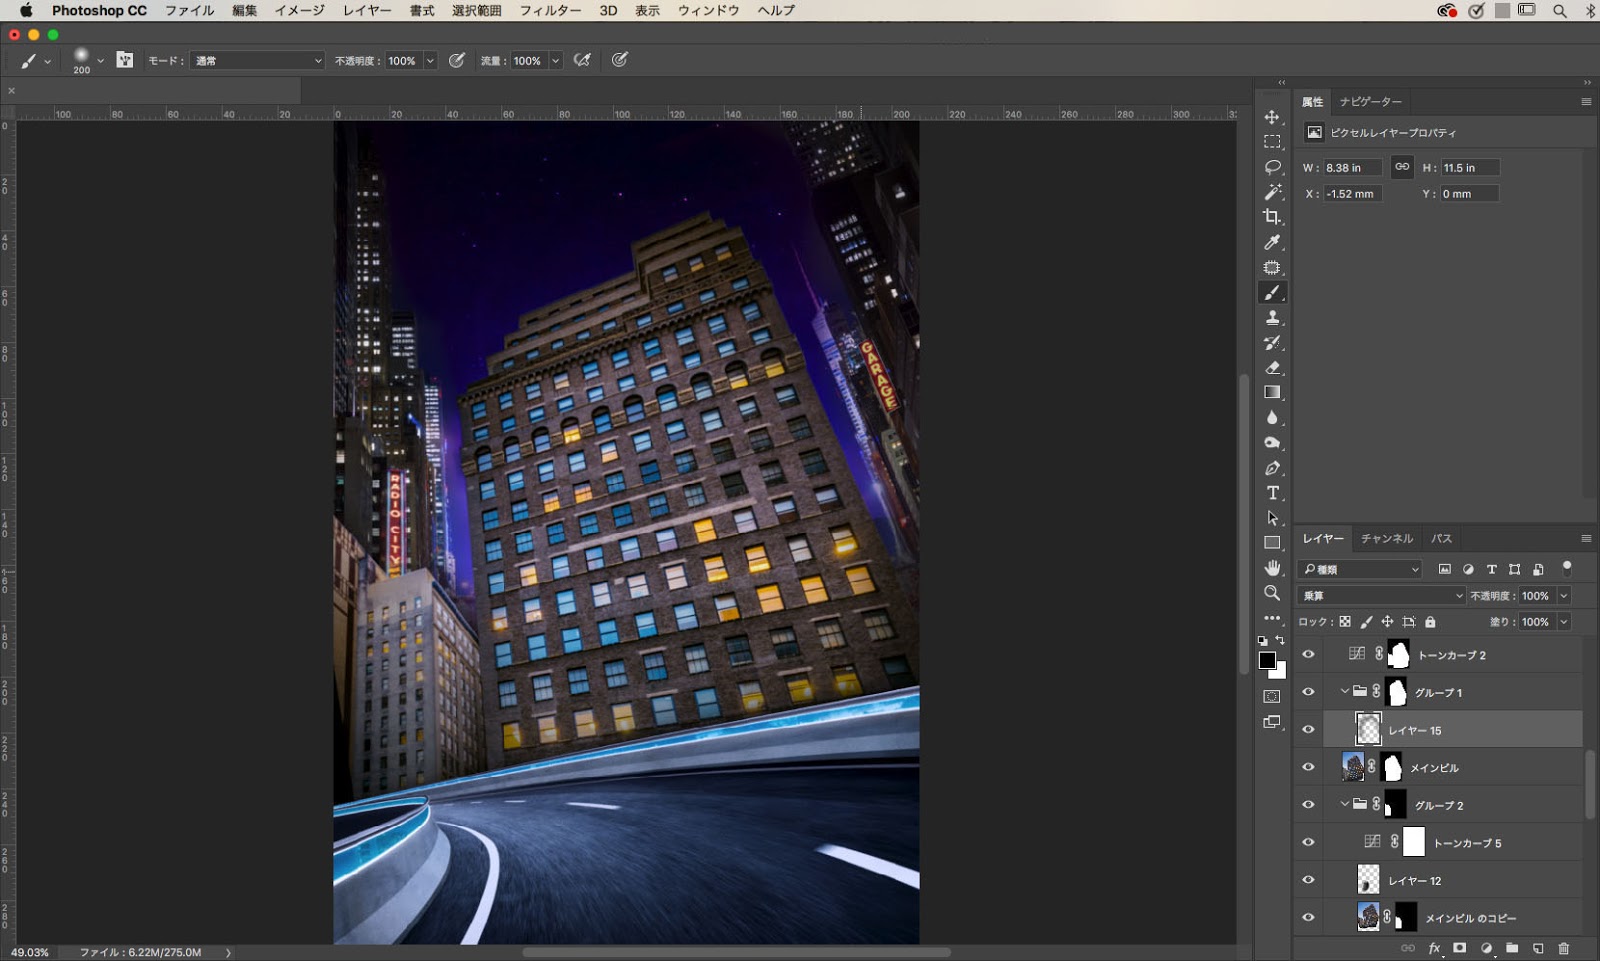The height and width of the screenshot is (961, 1600).
Task: Select the Eyedropper tool
Action: pos(1272,242)
